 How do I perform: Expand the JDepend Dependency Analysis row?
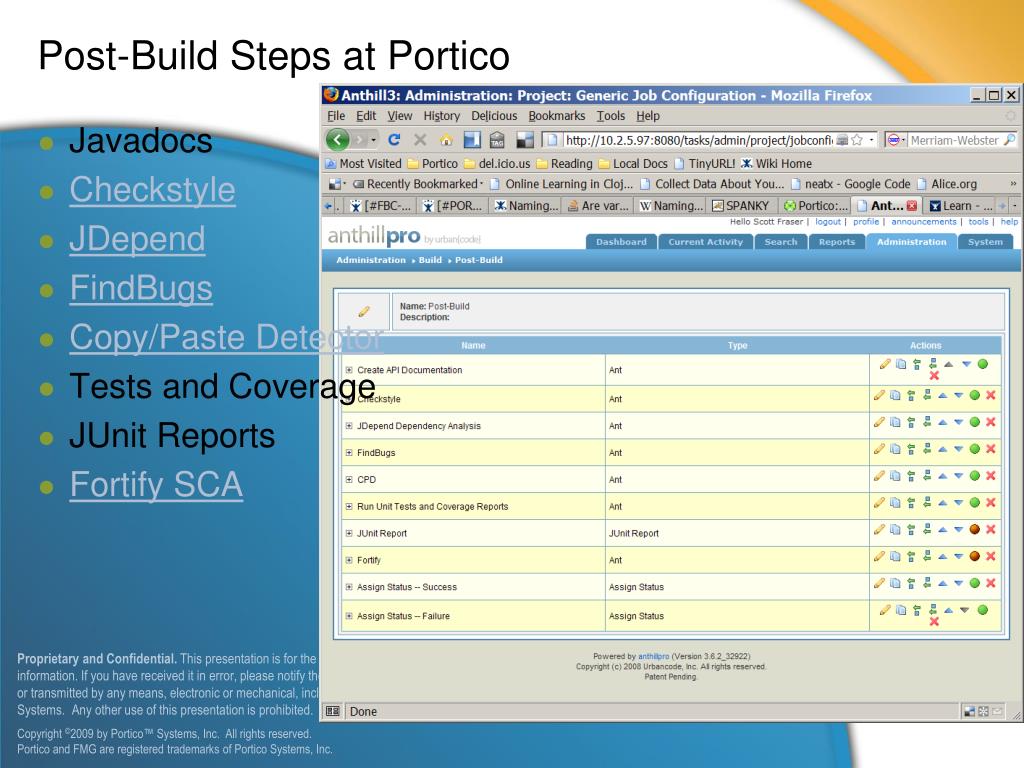point(349,426)
